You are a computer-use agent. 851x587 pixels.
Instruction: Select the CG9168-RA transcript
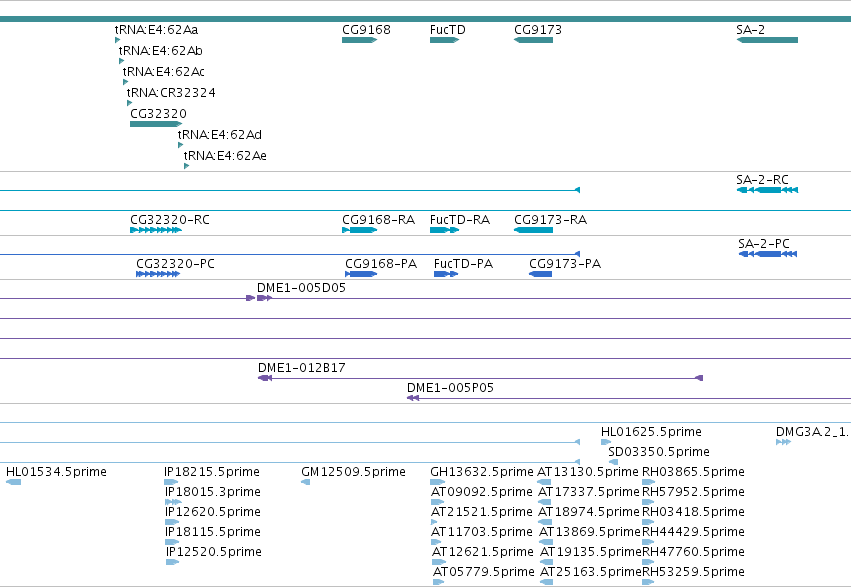pos(359,230)
